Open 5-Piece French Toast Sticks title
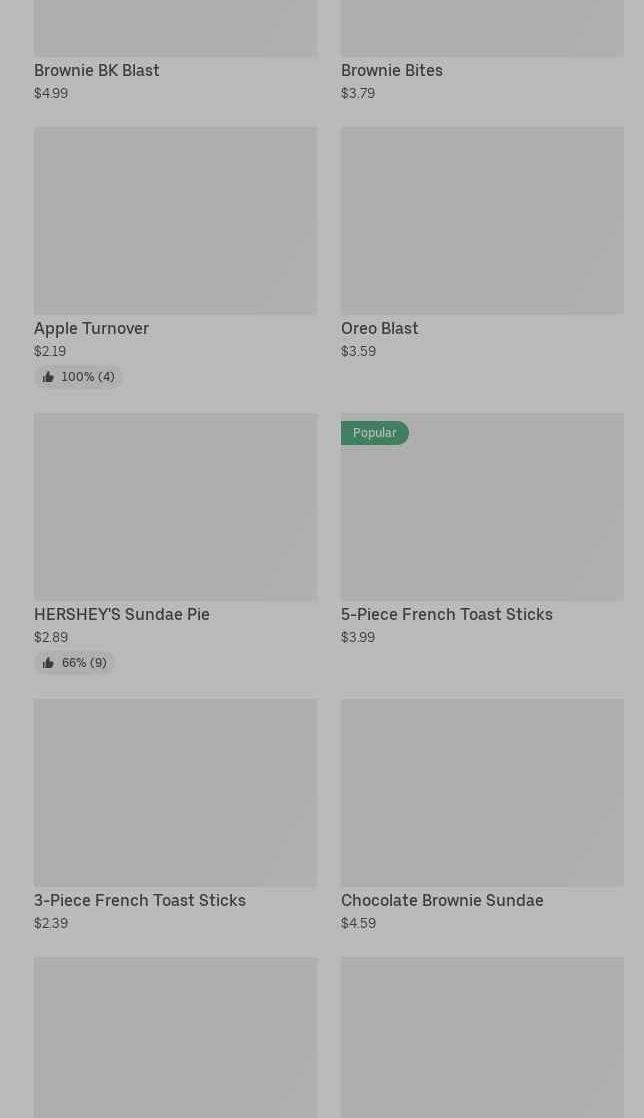This screenshot has width=644, height=1118. coord(447,614)
